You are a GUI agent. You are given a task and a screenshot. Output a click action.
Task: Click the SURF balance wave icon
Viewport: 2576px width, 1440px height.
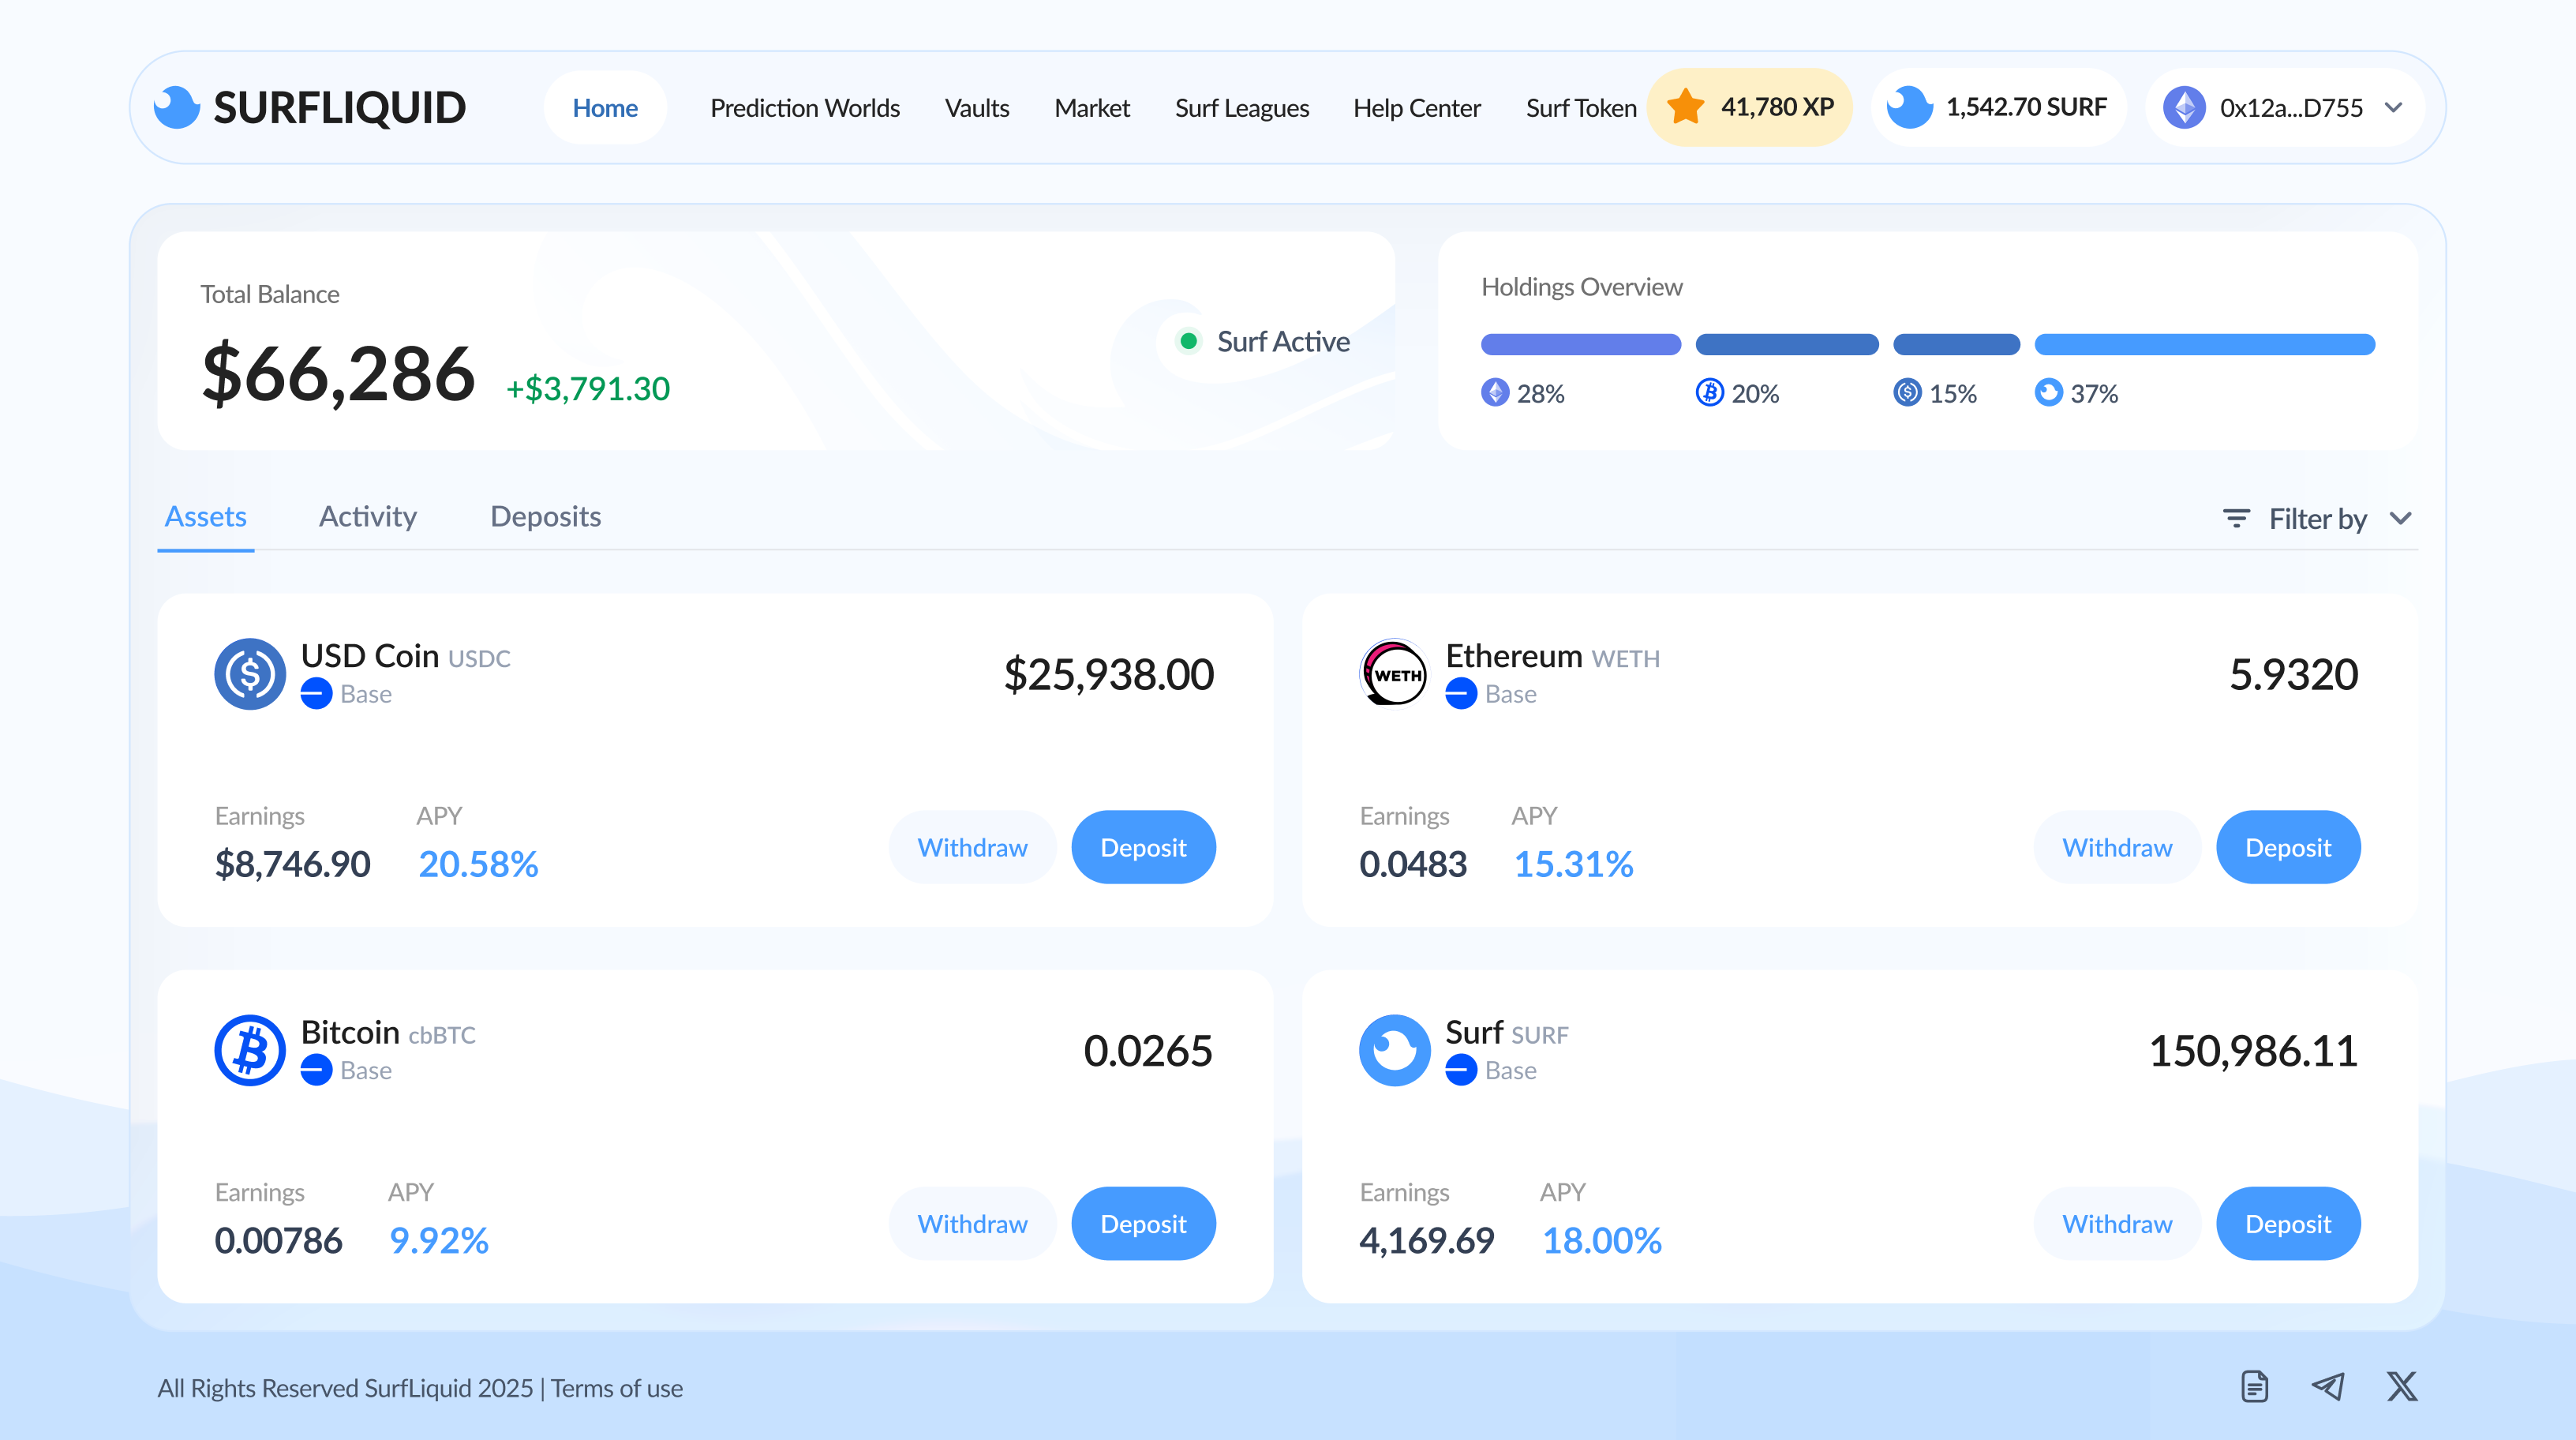[1910, 106]
